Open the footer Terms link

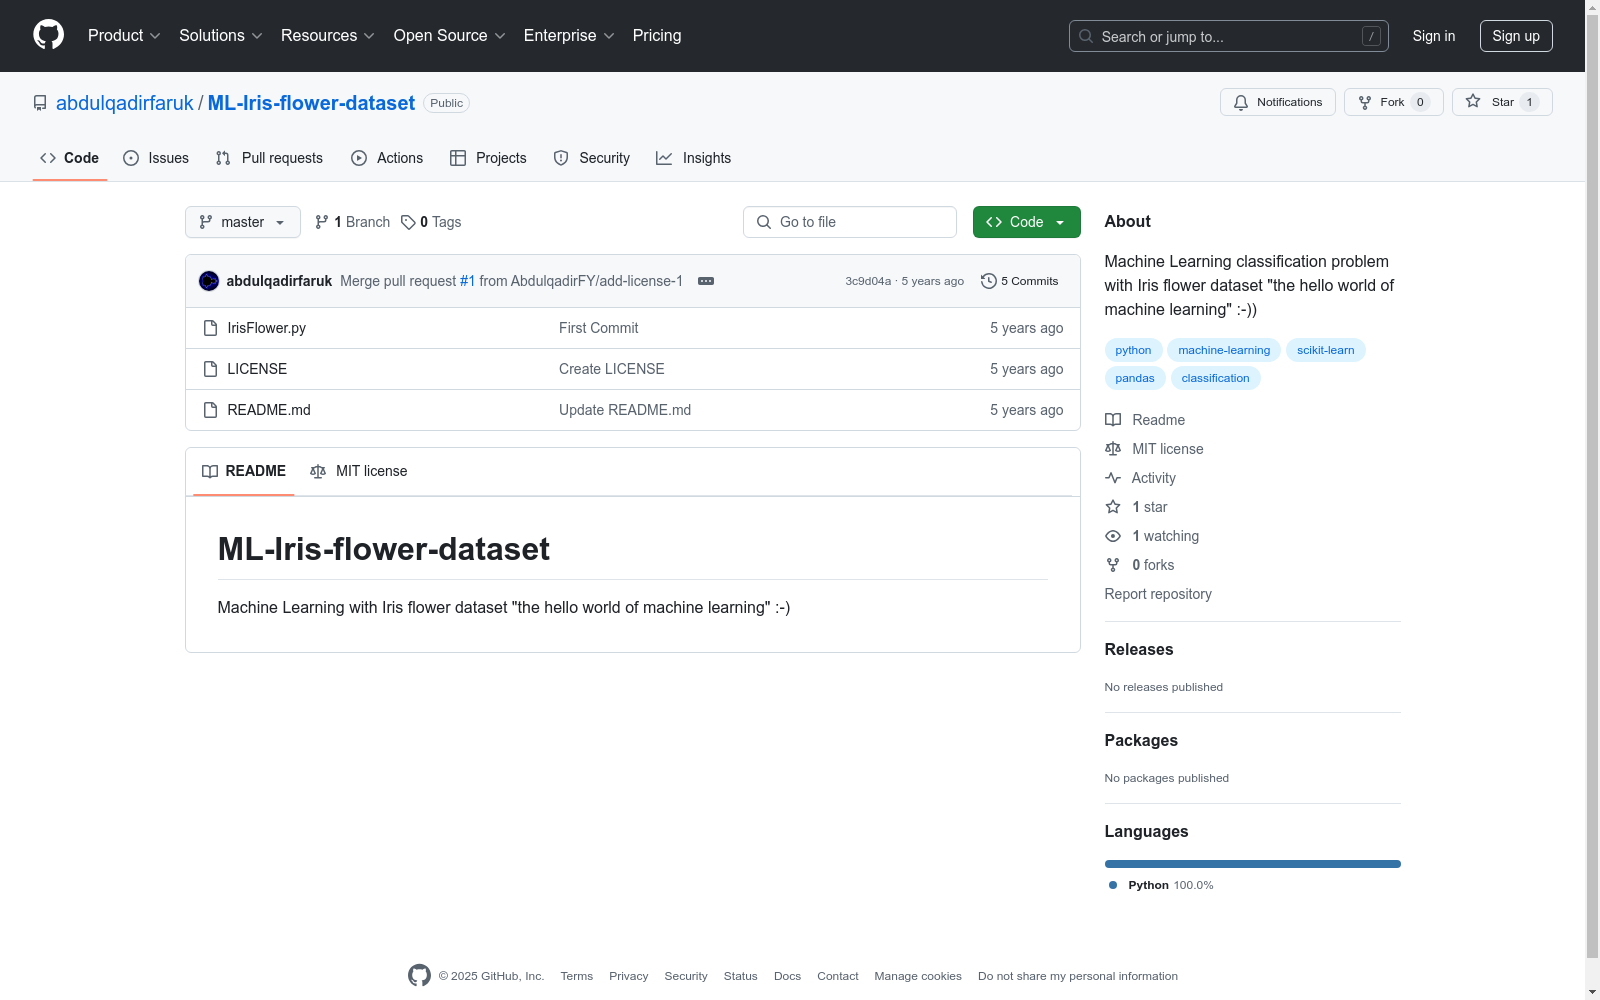pos(577,976)
